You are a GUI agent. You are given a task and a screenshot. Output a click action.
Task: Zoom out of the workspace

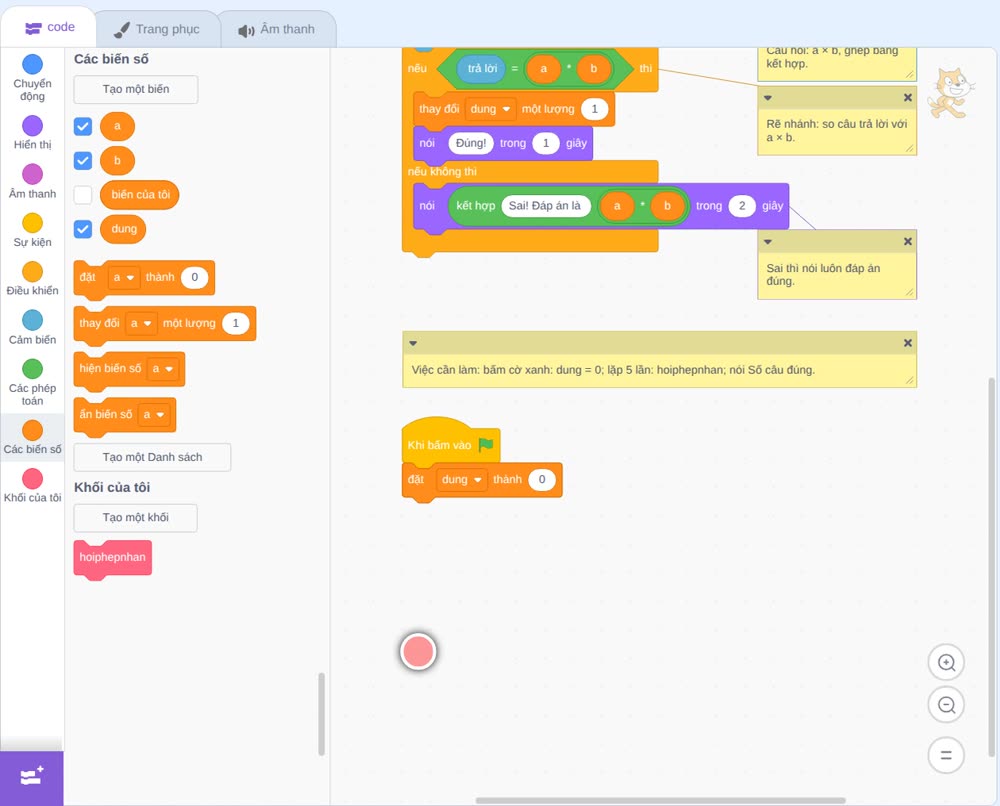pyautogui.click(x=946, y=705)
